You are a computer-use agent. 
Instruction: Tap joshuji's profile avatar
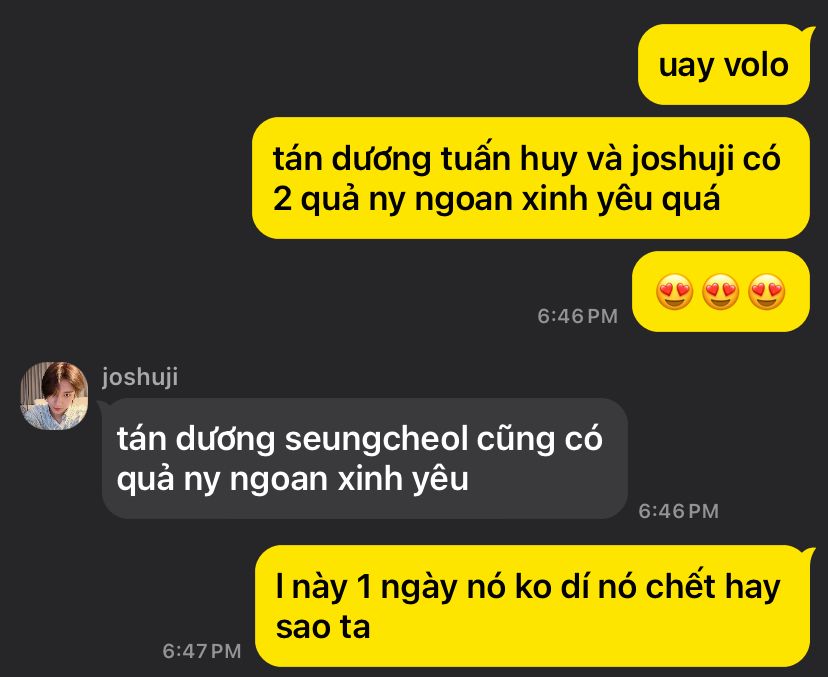point(54,396)
